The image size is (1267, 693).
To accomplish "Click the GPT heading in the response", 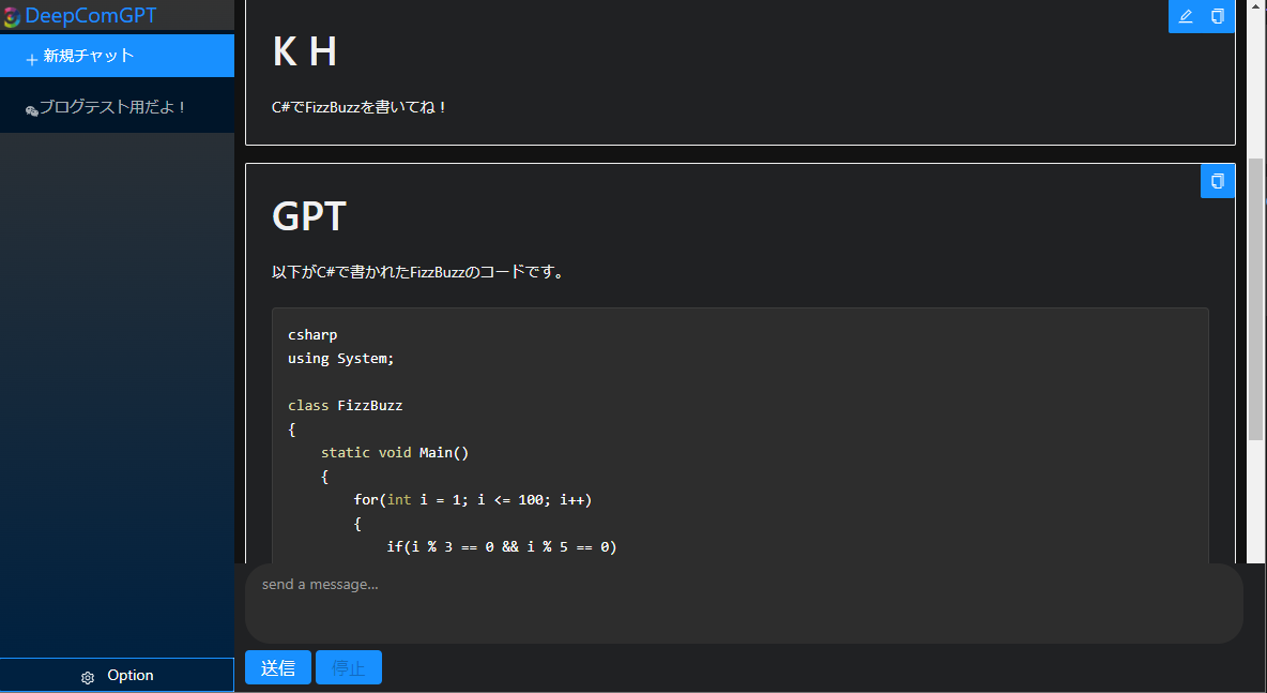I will coord(309,216).
